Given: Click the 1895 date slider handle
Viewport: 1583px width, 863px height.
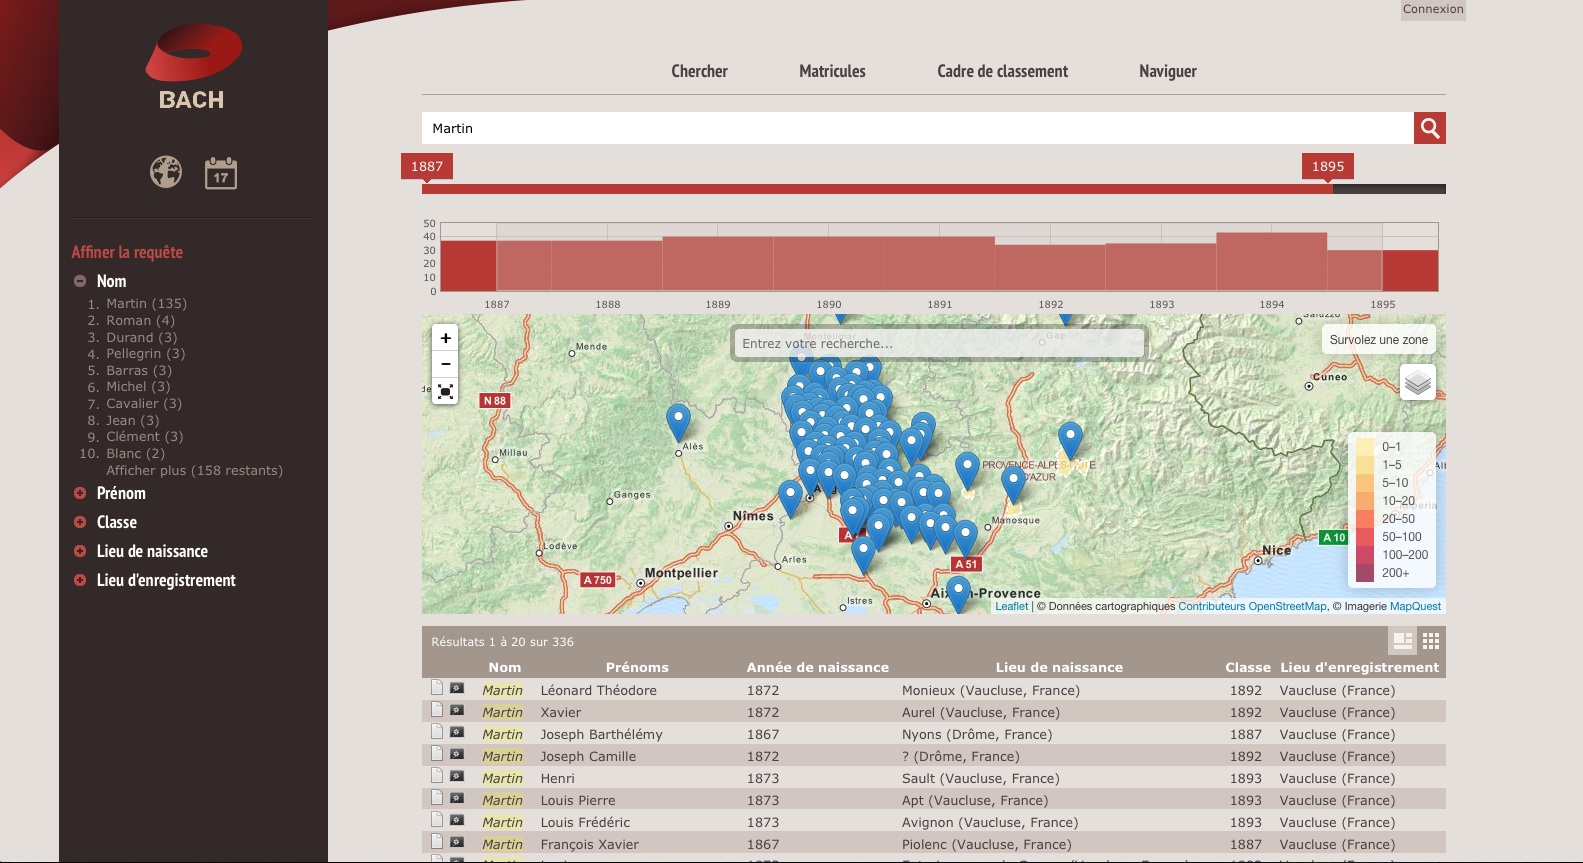Looking at the screenshot, I should [1327, 167].
